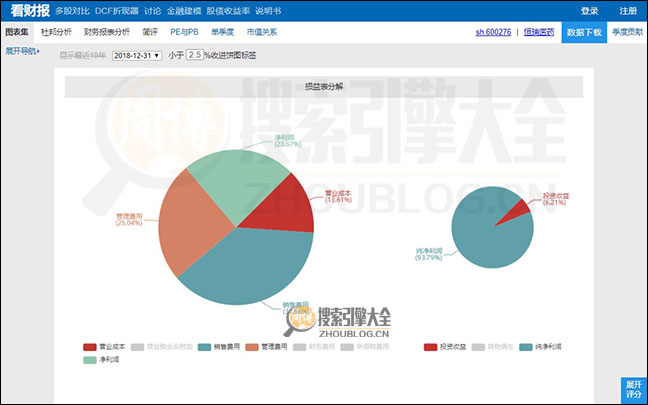This screenshot has height=405, width=648.
Task: Open the PE与PB tab
Action: 184,32
